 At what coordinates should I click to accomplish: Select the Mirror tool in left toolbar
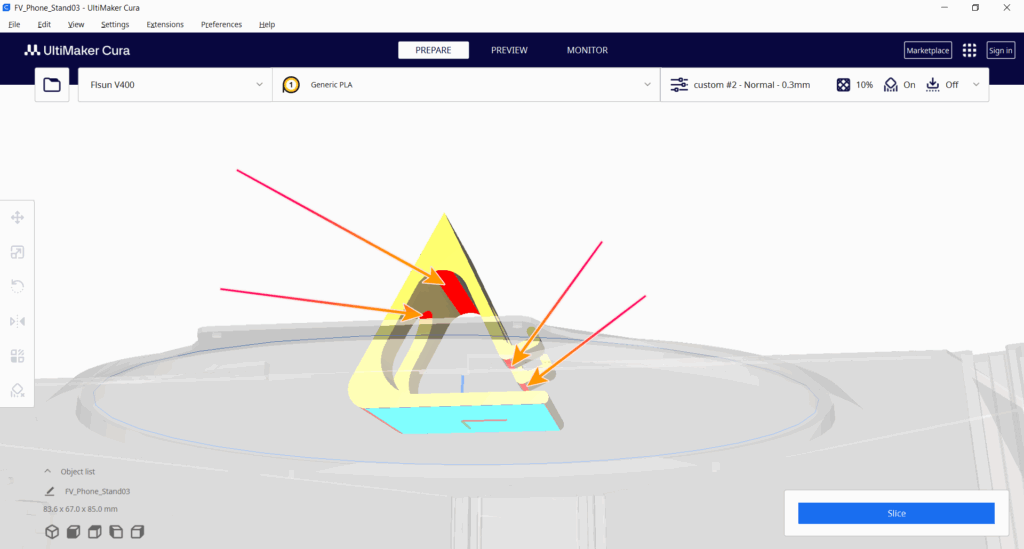tap(18, 321)
